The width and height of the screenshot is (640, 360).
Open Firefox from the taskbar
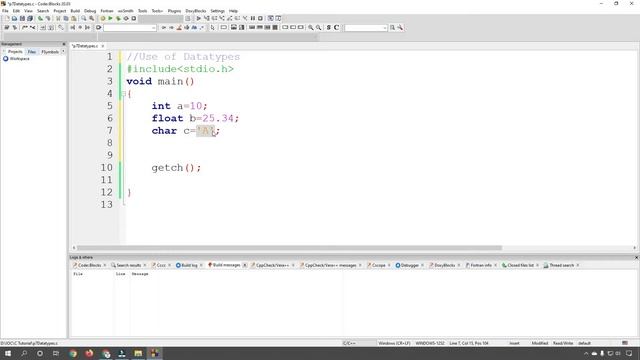coord(89,353)
